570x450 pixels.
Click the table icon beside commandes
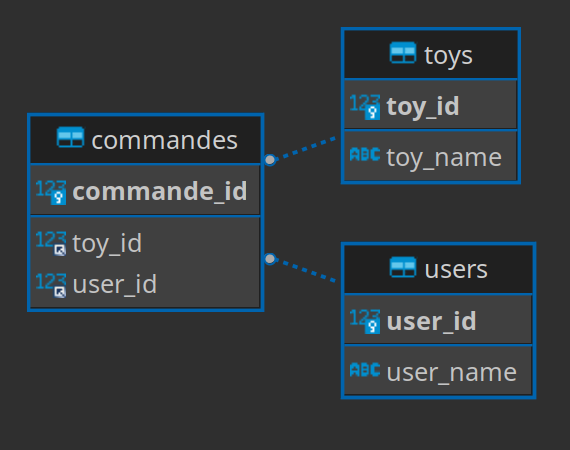point(71,137)
